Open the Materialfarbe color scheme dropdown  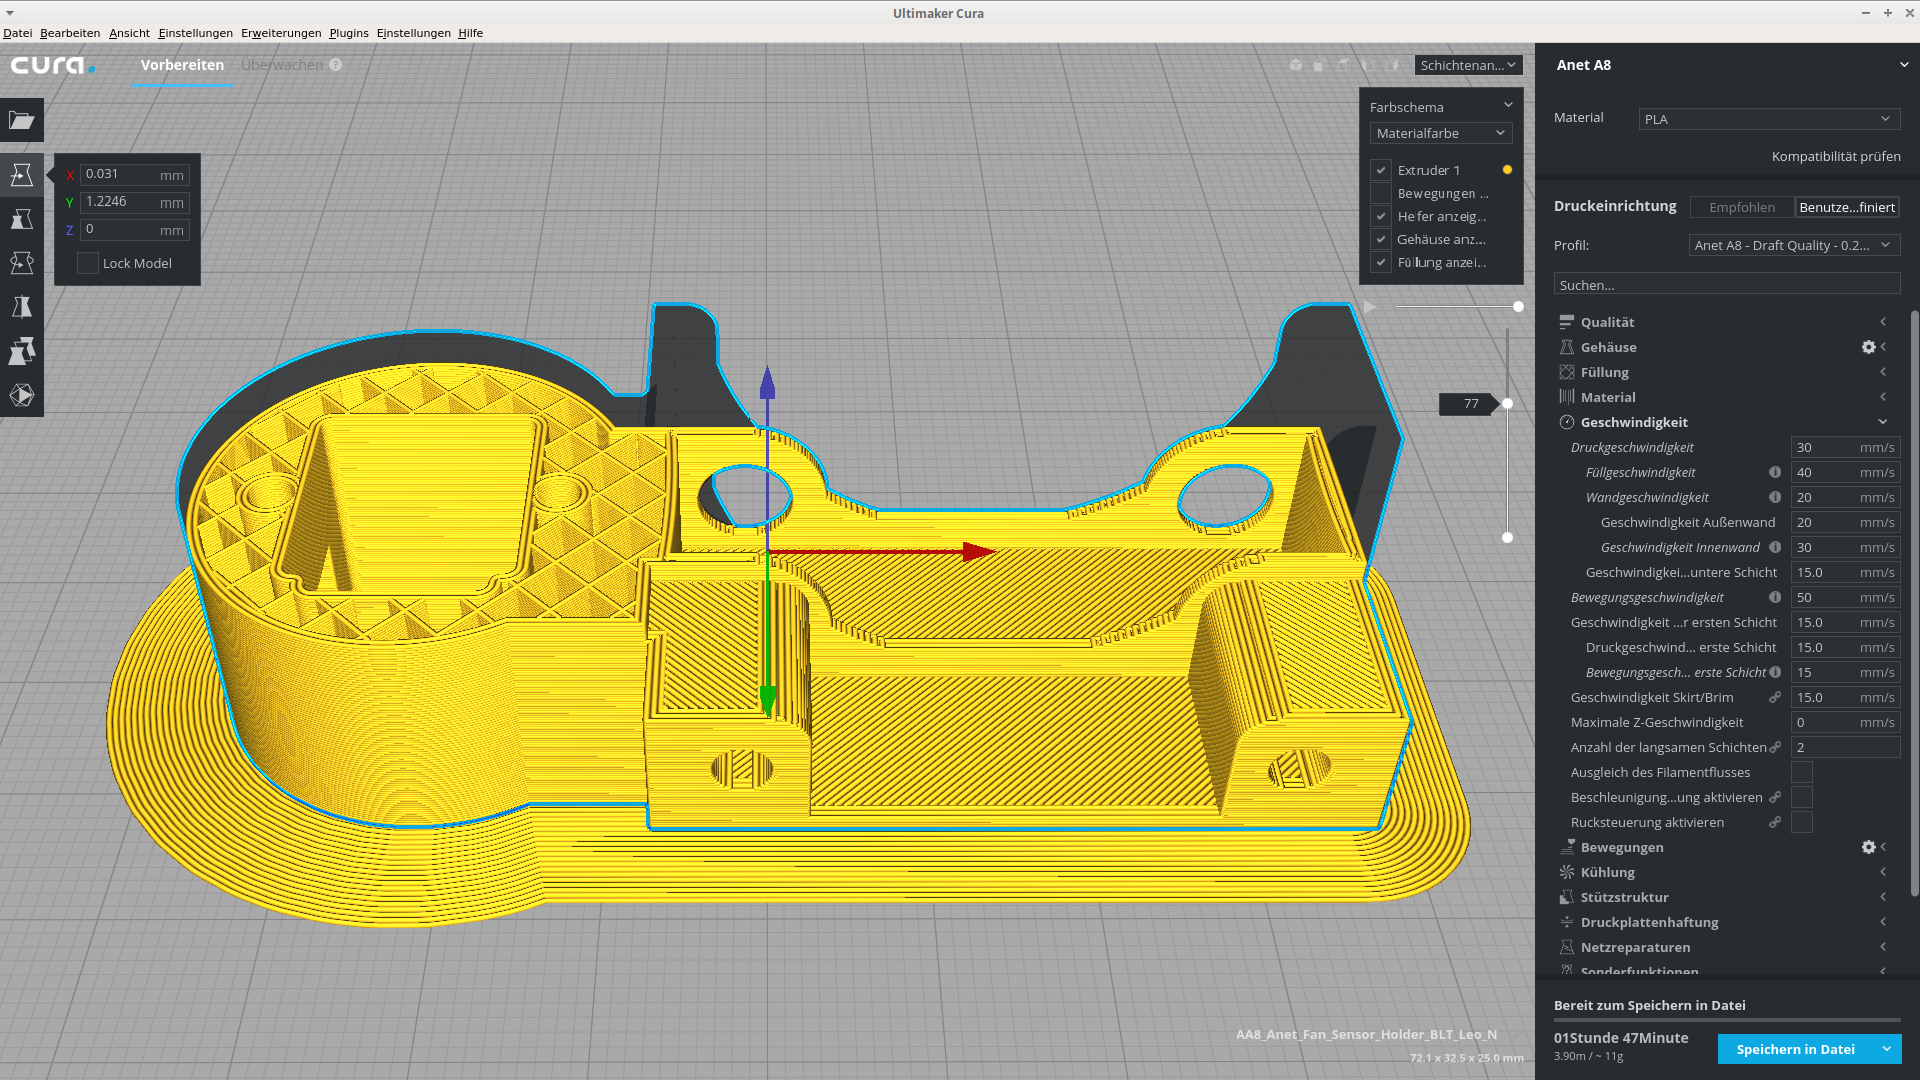click(1440, 133)
